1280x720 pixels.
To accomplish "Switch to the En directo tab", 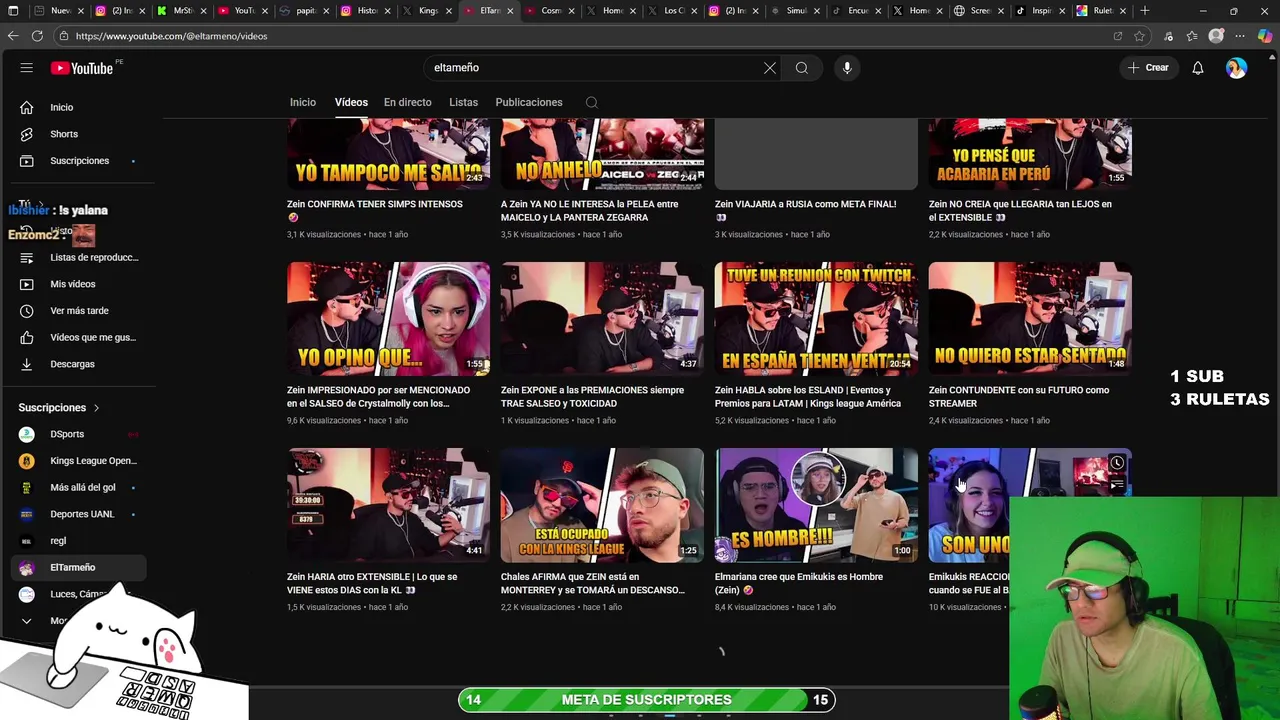I will tap(408, 102).
